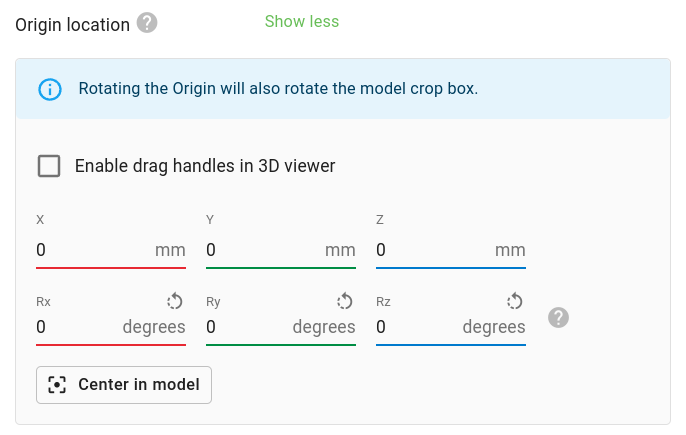Click the rotation info message text
686x435 pixels.
coord(278,89)
